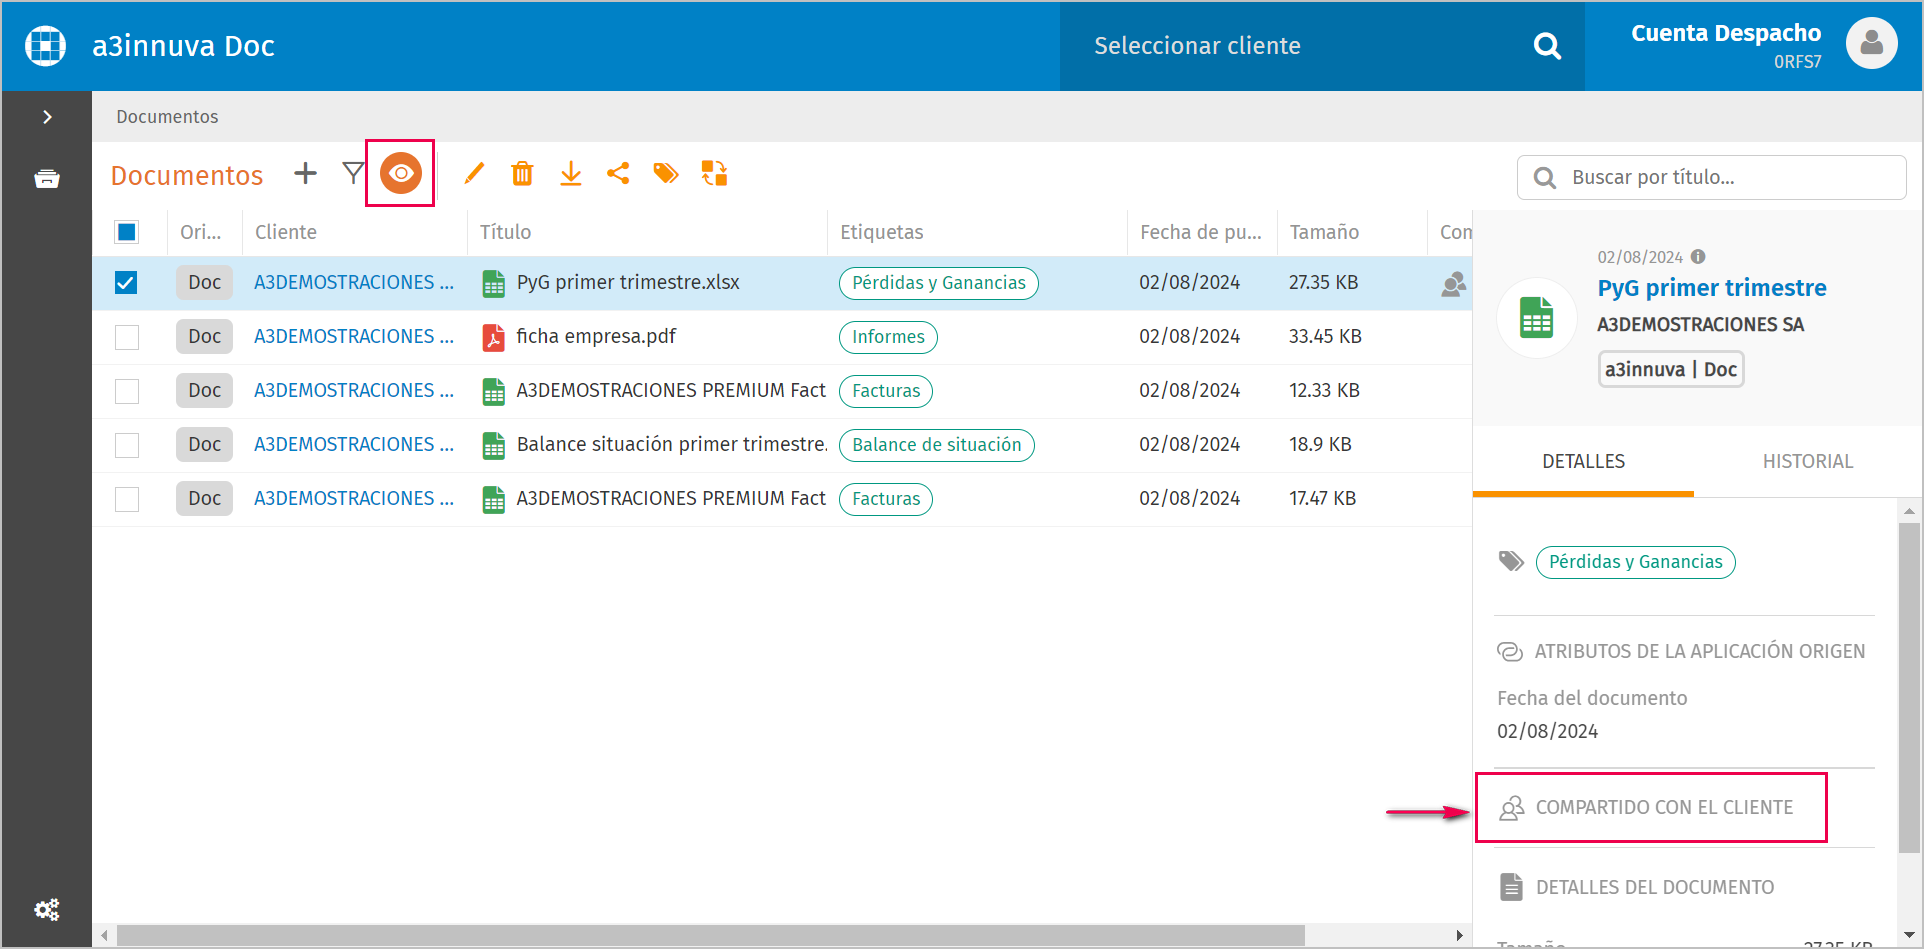Check the 17.47 KB Facturas row checkbox
Screen dimensions: 1924x949
[126, 499]
